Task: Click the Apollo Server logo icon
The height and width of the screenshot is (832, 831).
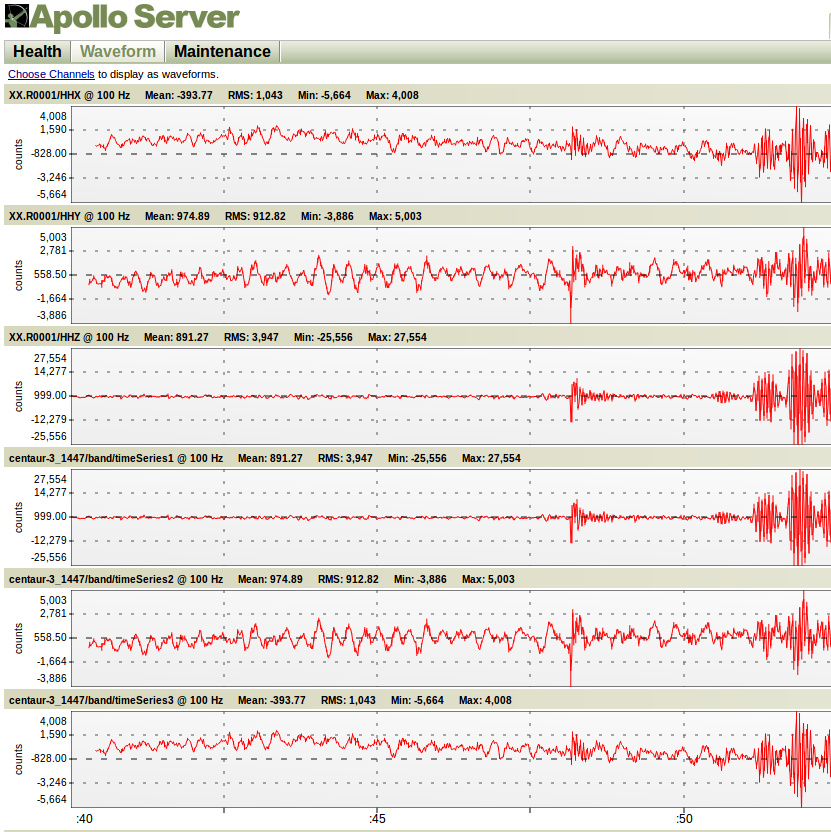Action: [x=16, y=18]
